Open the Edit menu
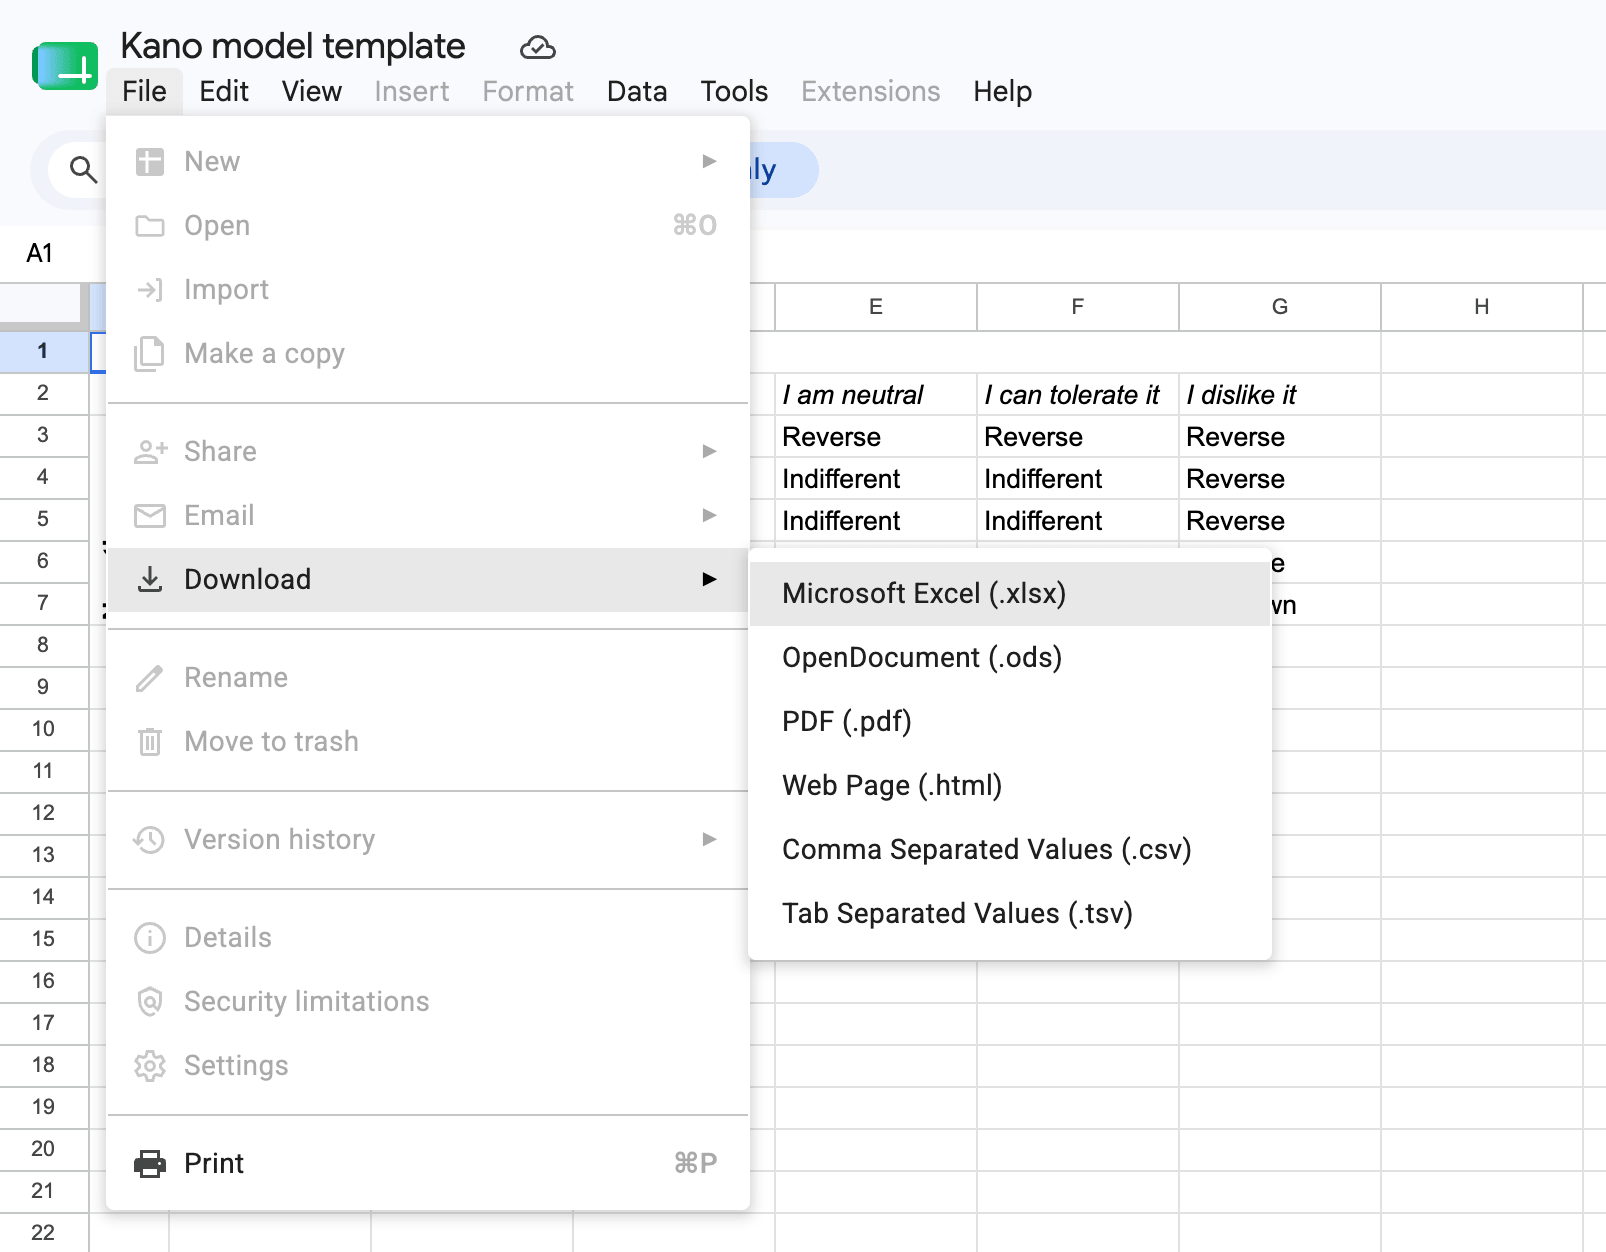Screen dimensions: 1606x1252 [224, 92]
